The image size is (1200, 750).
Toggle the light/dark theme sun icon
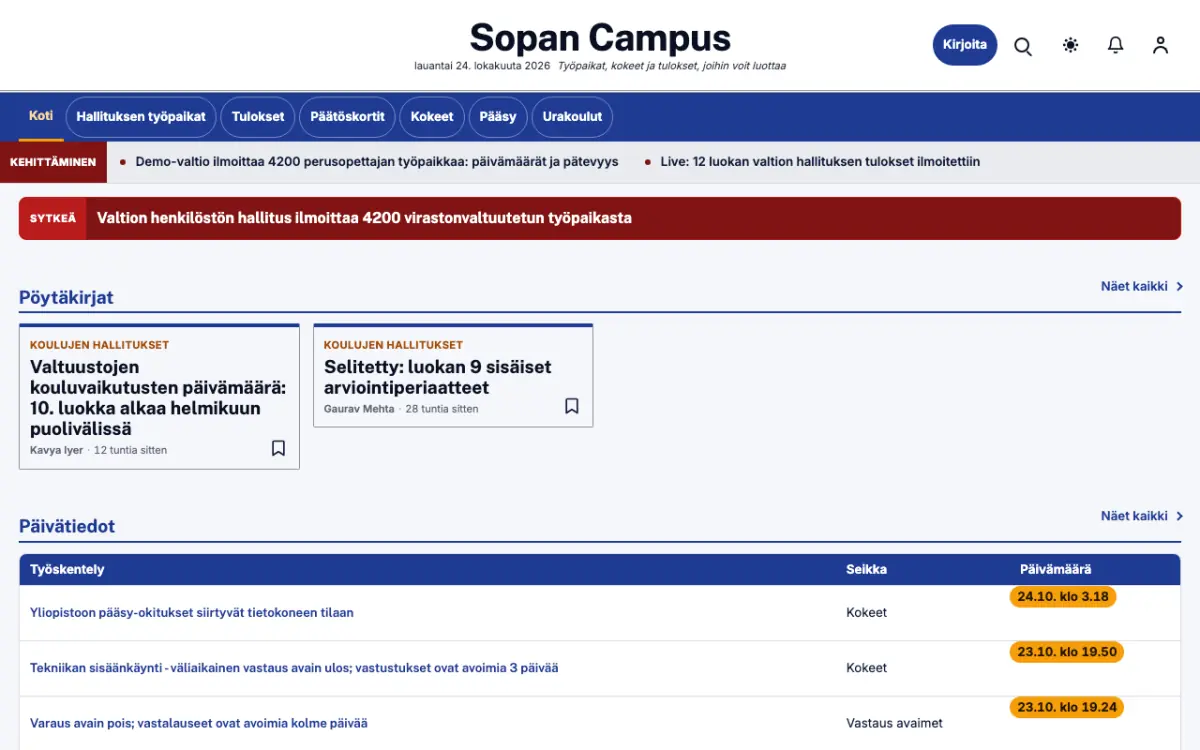(1070, 45)
